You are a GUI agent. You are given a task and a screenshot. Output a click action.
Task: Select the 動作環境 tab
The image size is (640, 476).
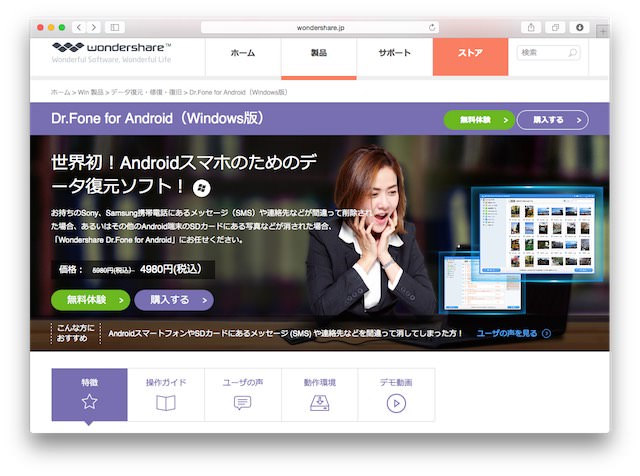click(x=320, y=394)
